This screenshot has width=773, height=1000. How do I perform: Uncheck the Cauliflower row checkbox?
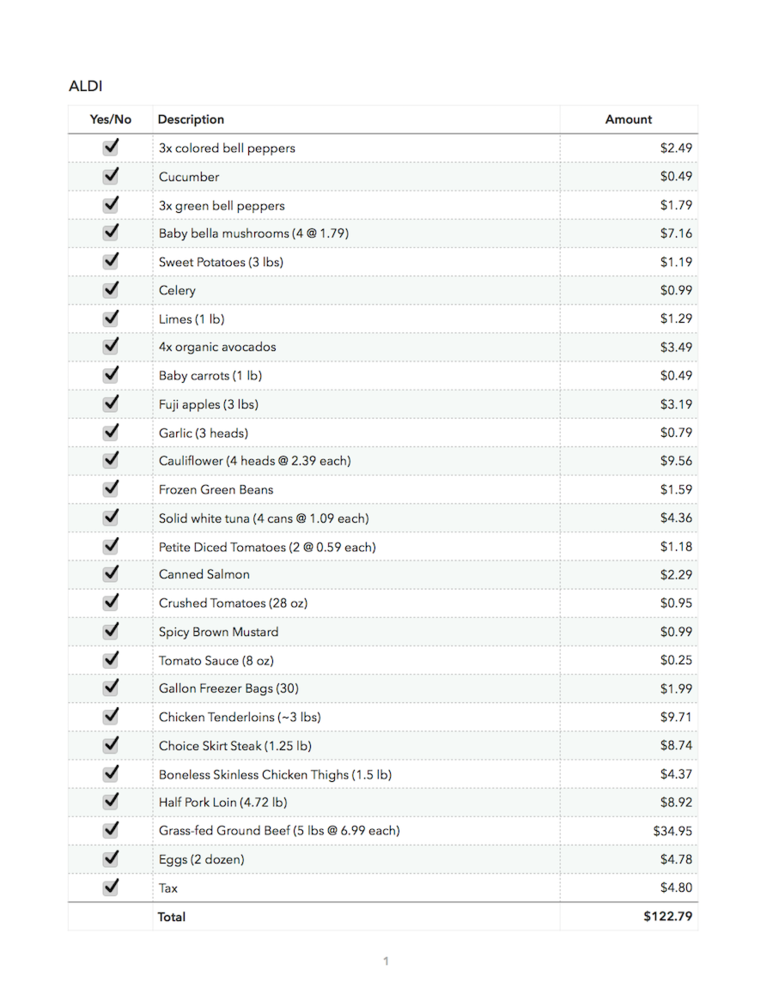tap(111, 460)
